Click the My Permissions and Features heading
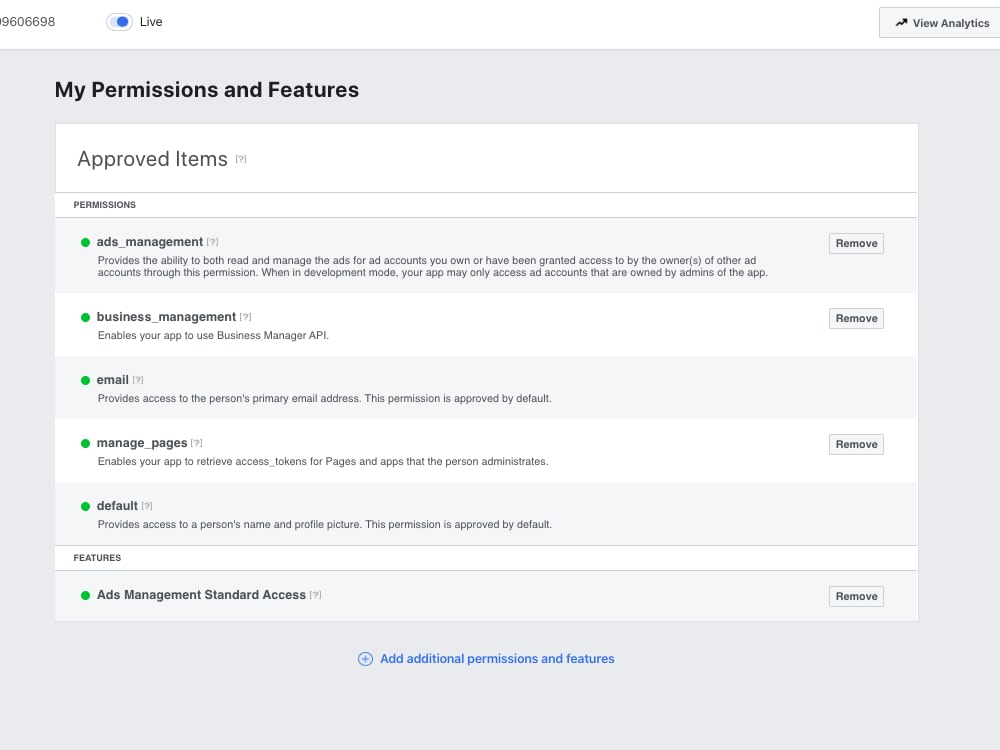 coord(206,90)
